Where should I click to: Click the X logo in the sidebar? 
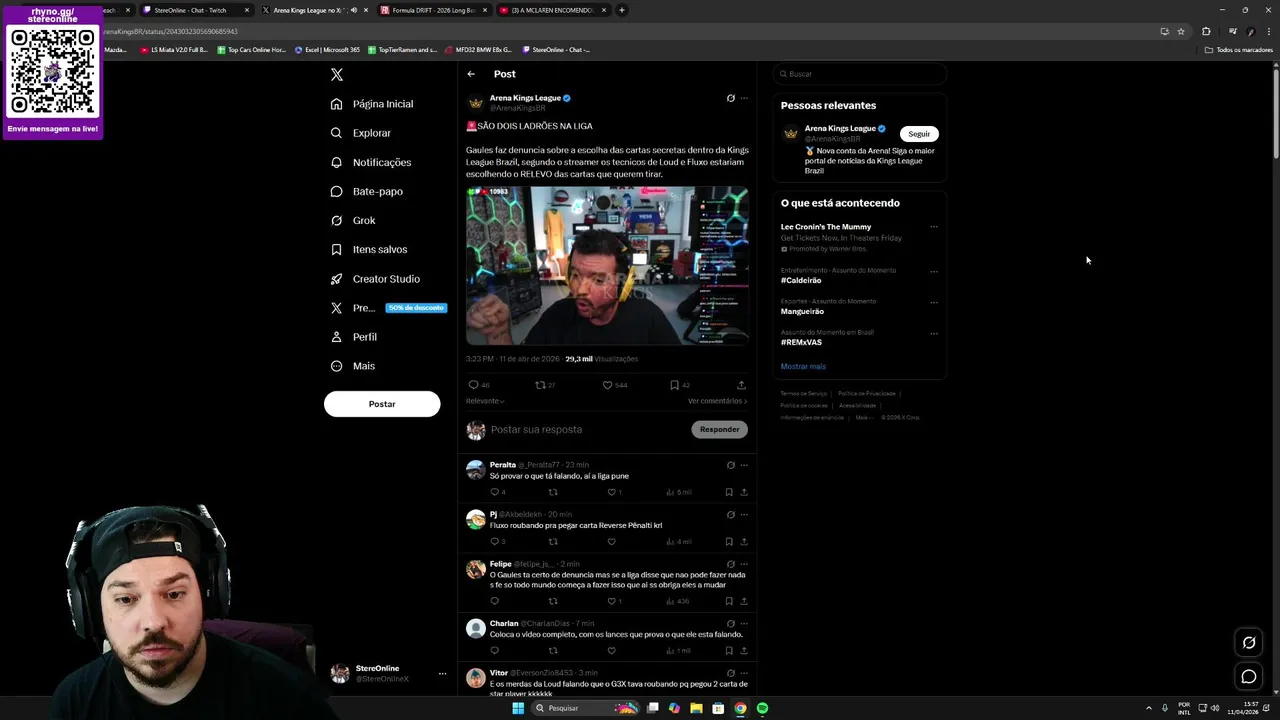[x=337, y=75]
